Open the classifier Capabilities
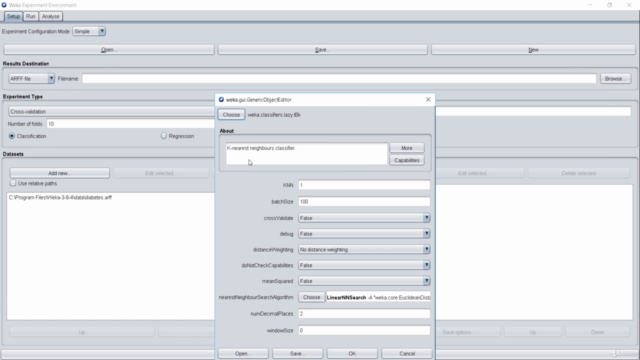 407,160
